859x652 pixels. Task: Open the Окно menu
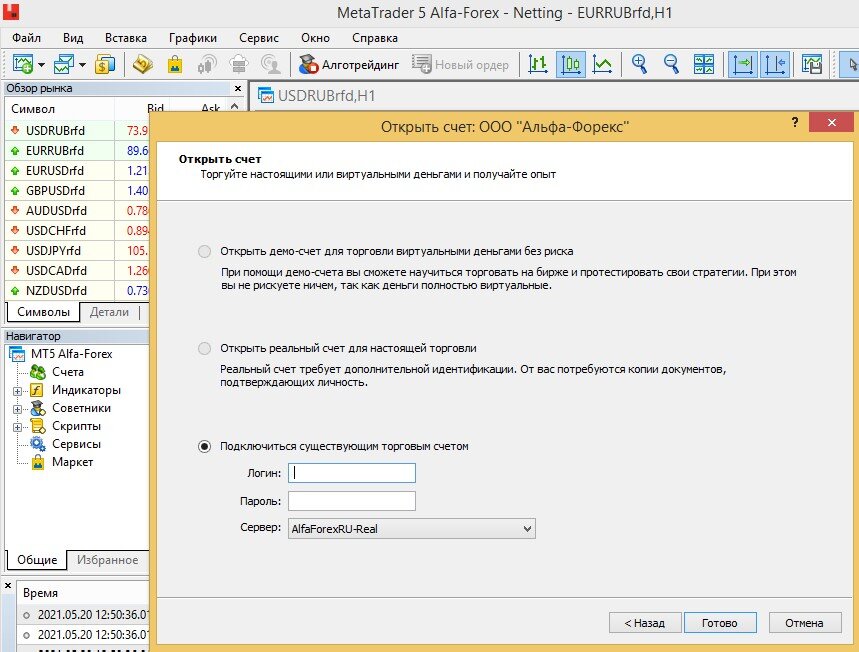coord(315,38)
